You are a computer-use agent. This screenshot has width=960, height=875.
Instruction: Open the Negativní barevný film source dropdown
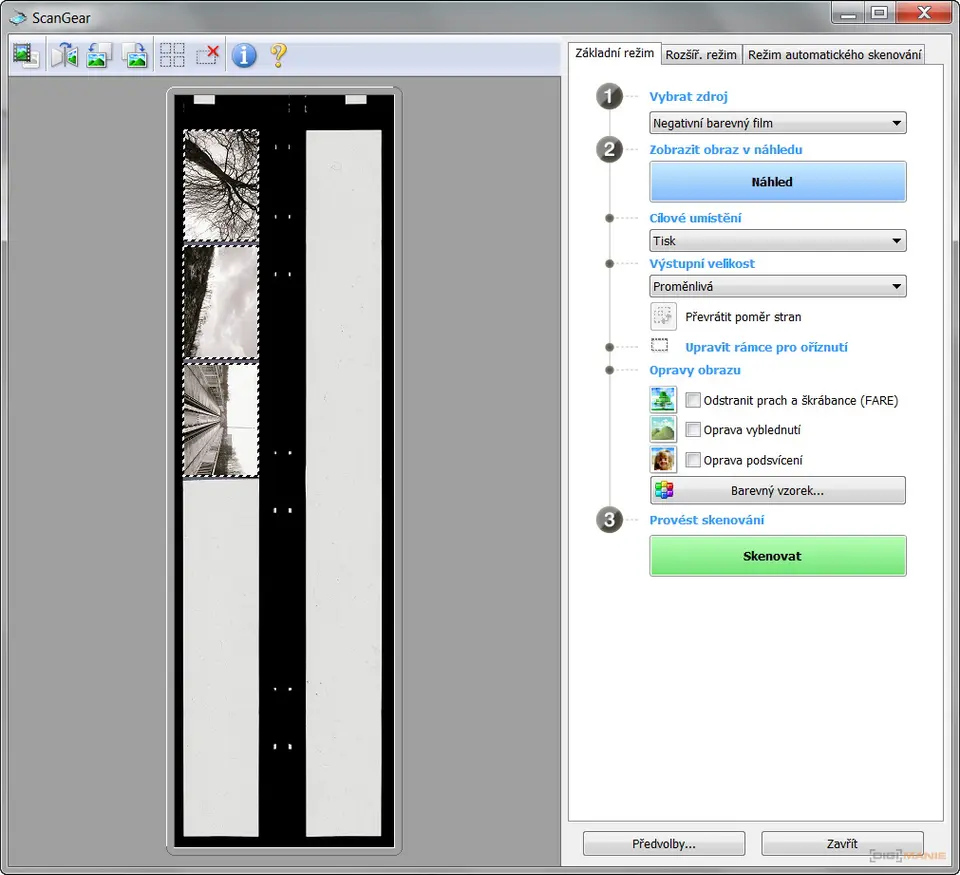[777, 124]
